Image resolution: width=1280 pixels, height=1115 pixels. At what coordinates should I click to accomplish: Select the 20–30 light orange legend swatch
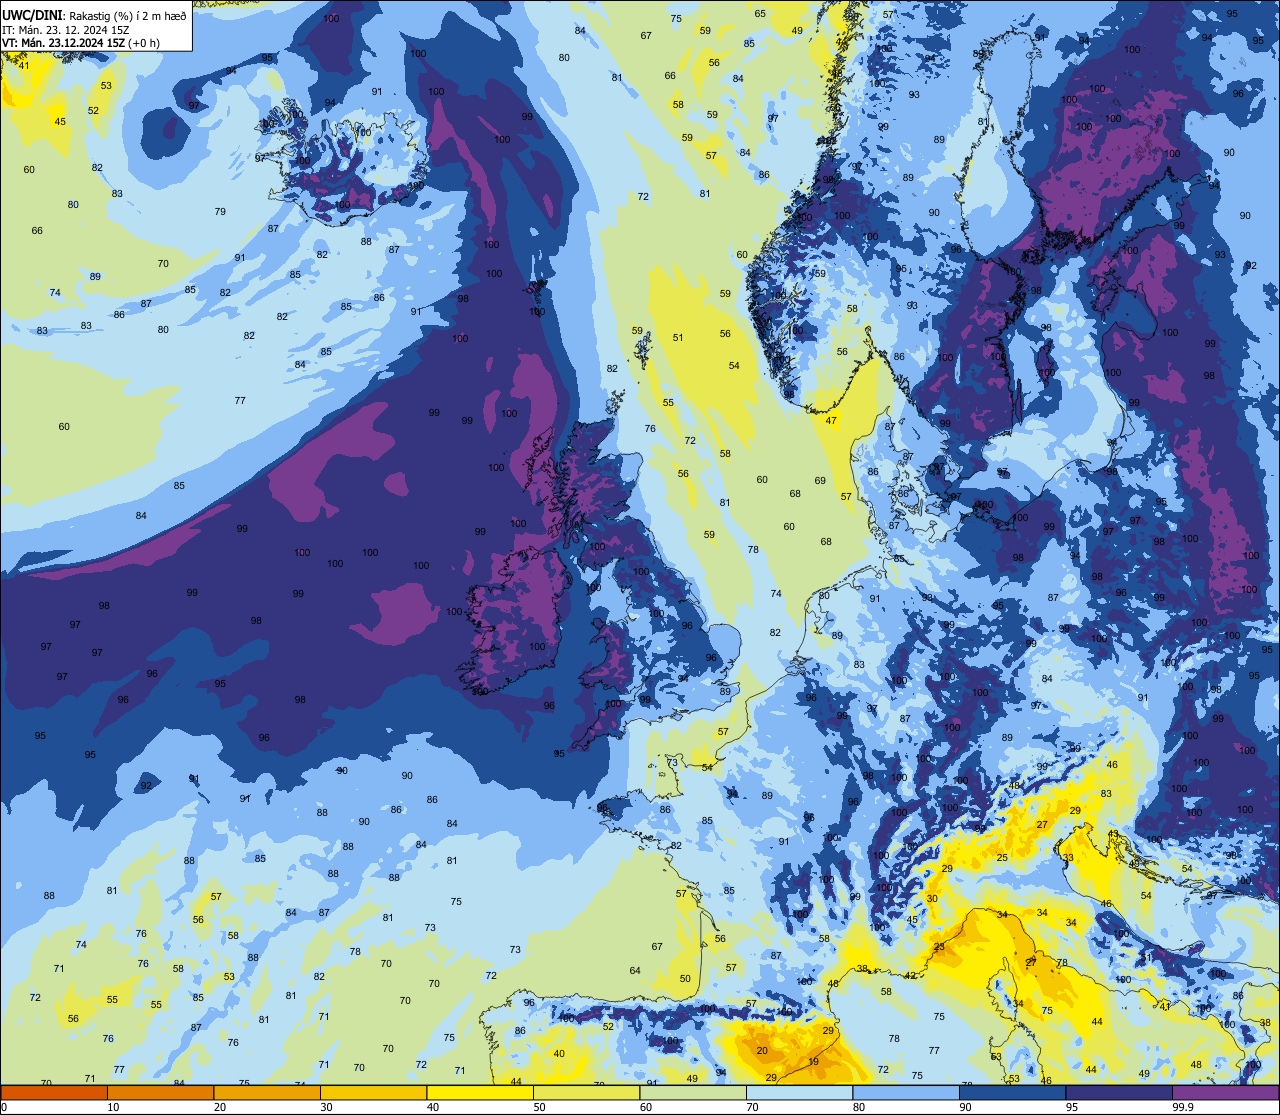(267, 1092)
